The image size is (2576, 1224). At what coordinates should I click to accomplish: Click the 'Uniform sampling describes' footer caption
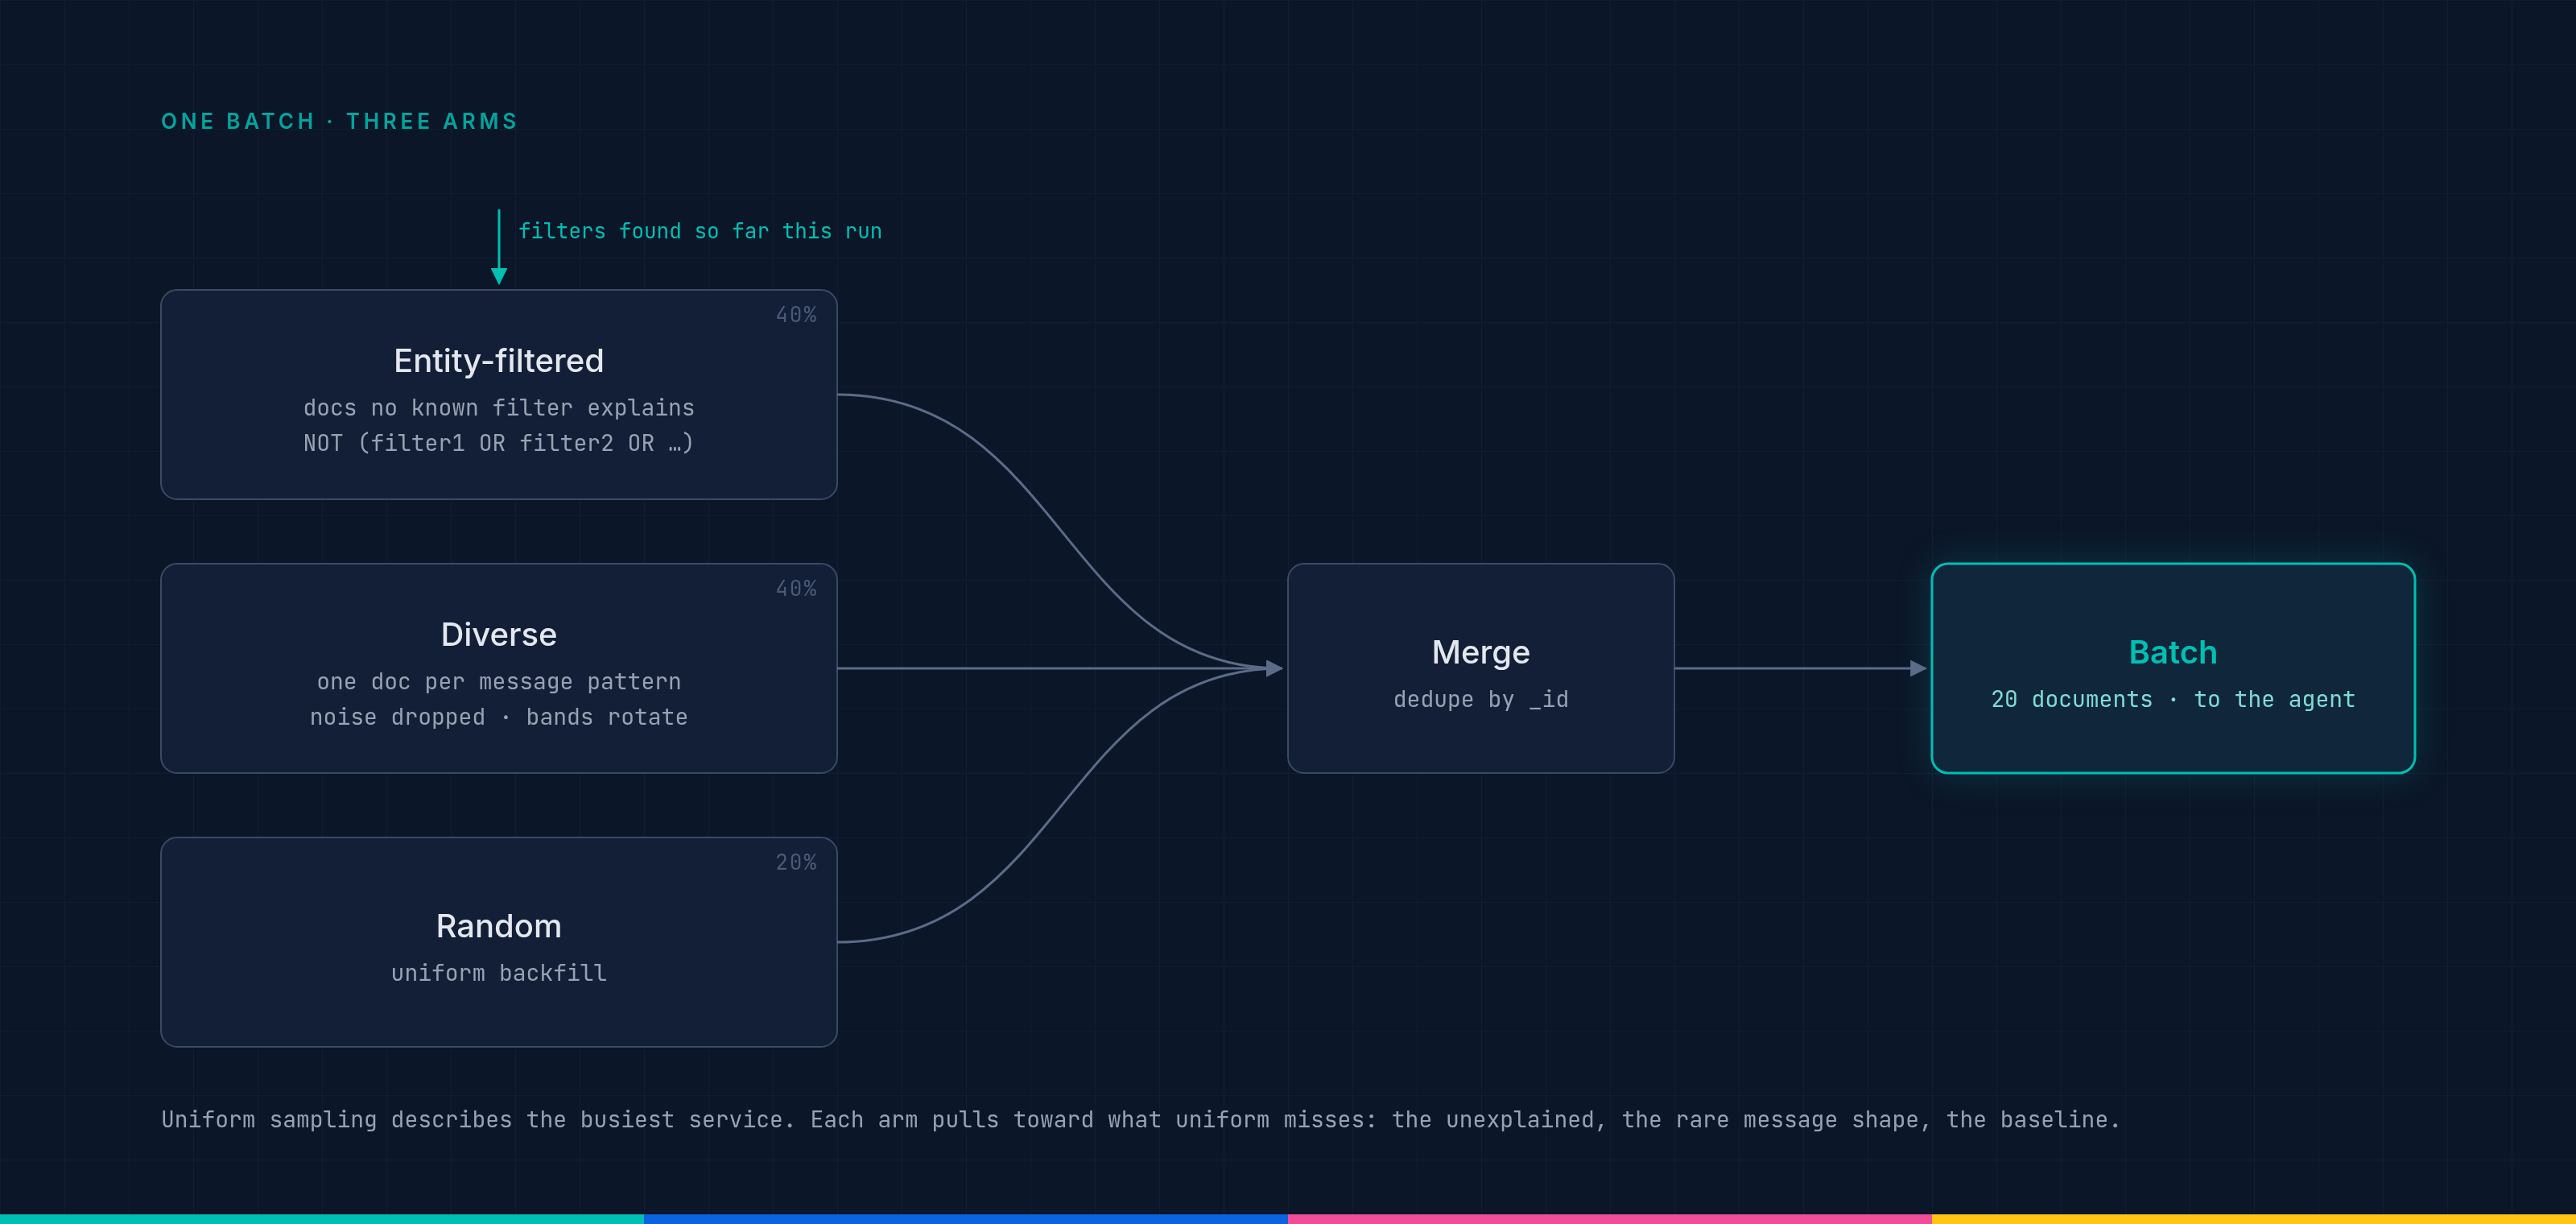coord(1140,1120)
